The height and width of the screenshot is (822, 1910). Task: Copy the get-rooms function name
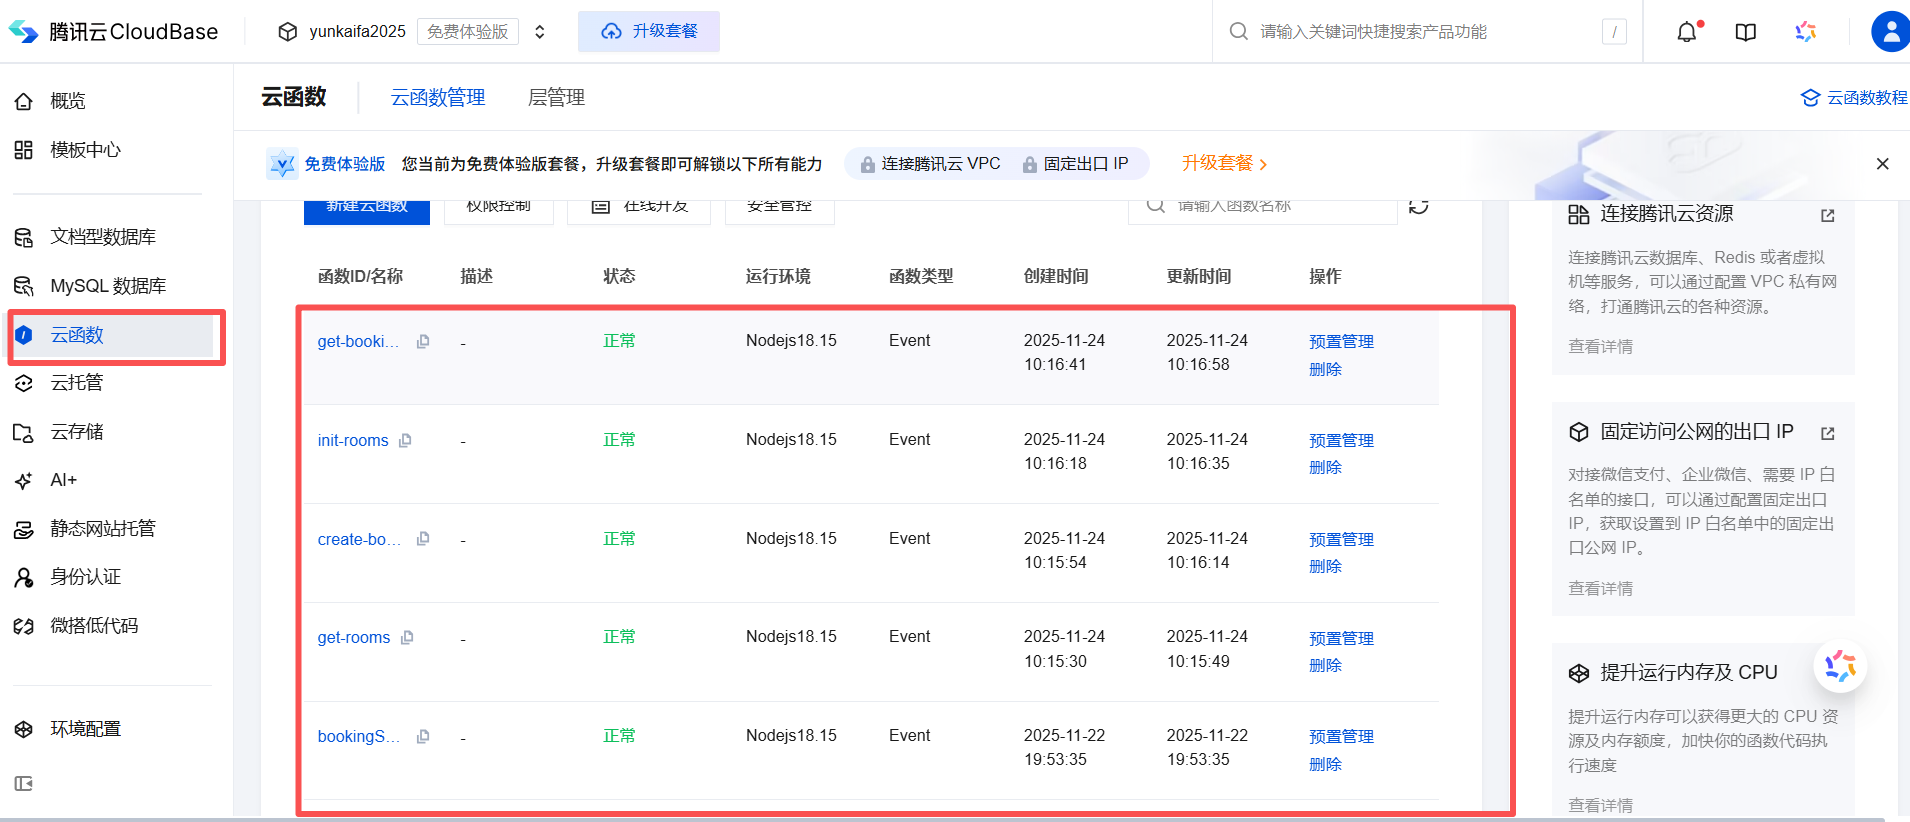407,638
